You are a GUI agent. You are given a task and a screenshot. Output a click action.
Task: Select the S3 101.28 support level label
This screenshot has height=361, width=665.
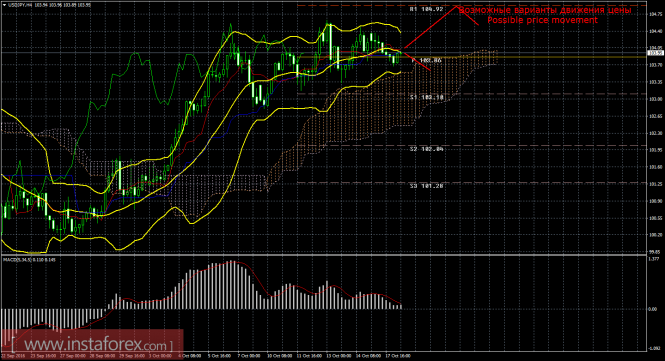[x=427, y=186]
